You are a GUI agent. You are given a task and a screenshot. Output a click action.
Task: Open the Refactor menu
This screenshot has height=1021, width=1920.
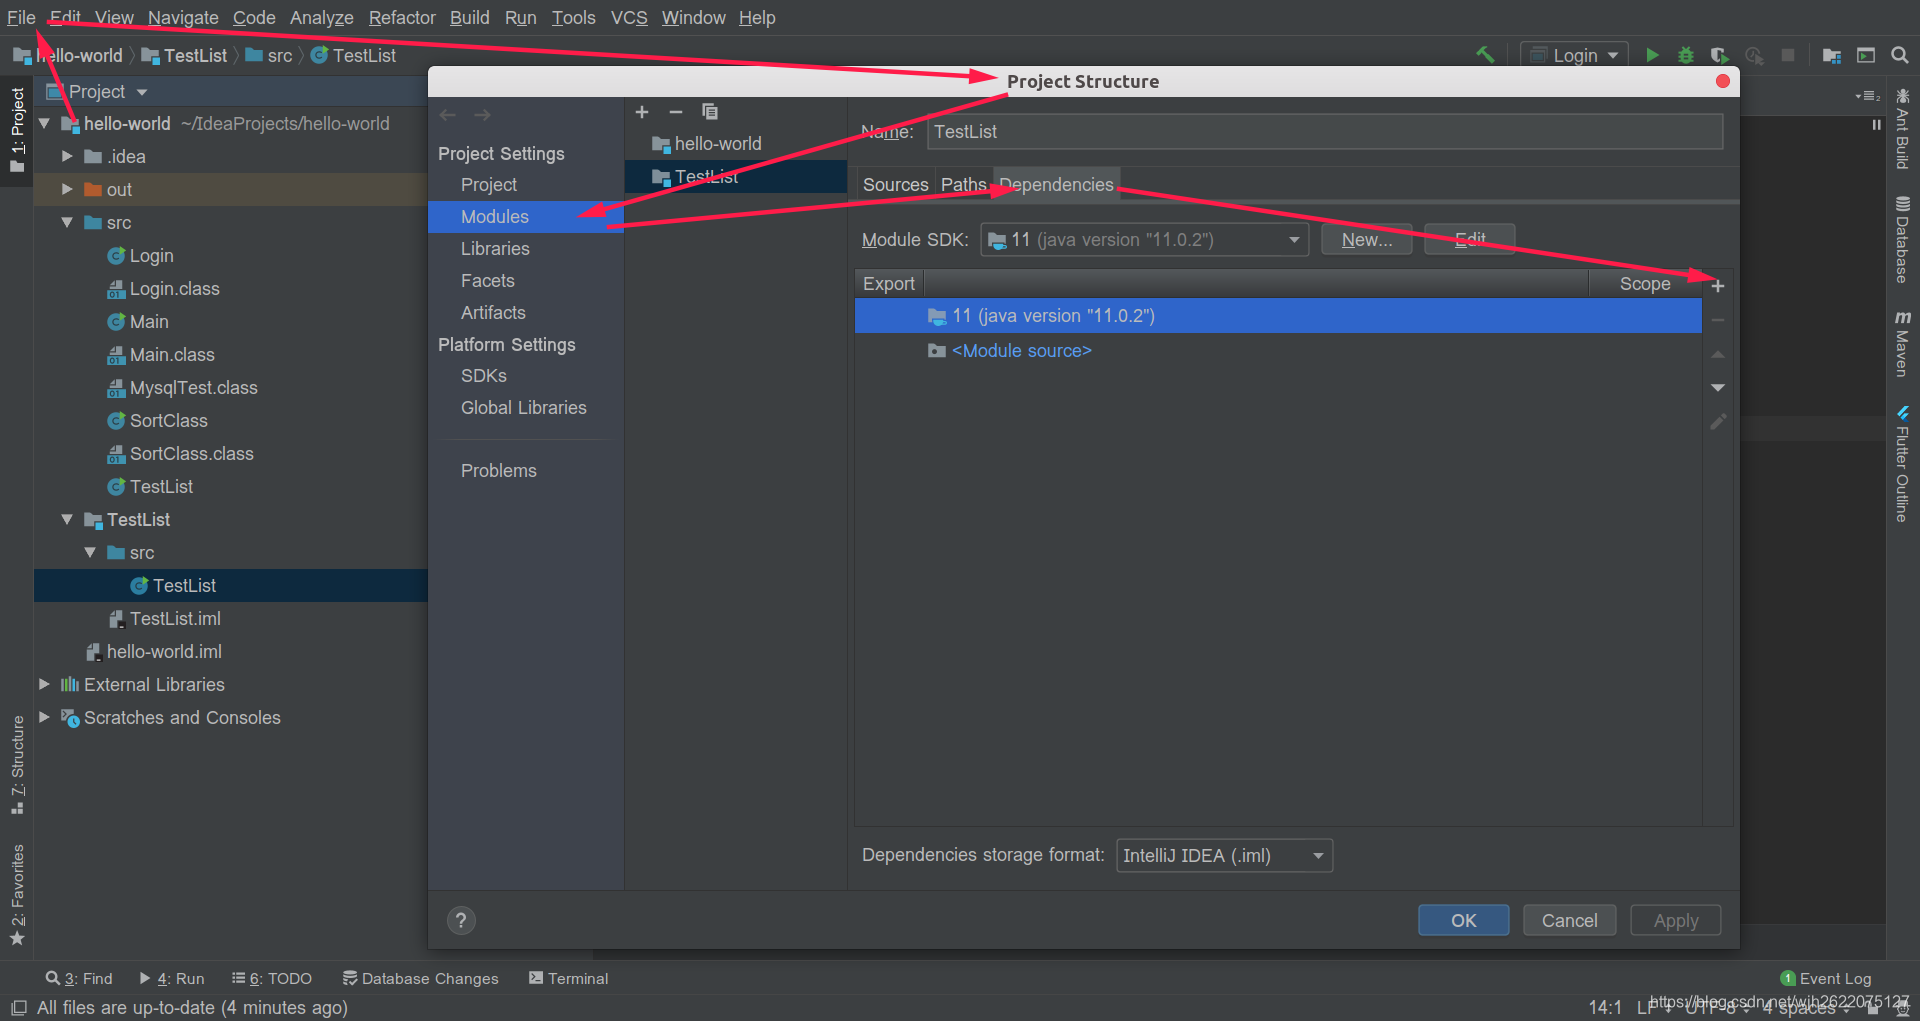pyautogui.click(x=402, y=17)
